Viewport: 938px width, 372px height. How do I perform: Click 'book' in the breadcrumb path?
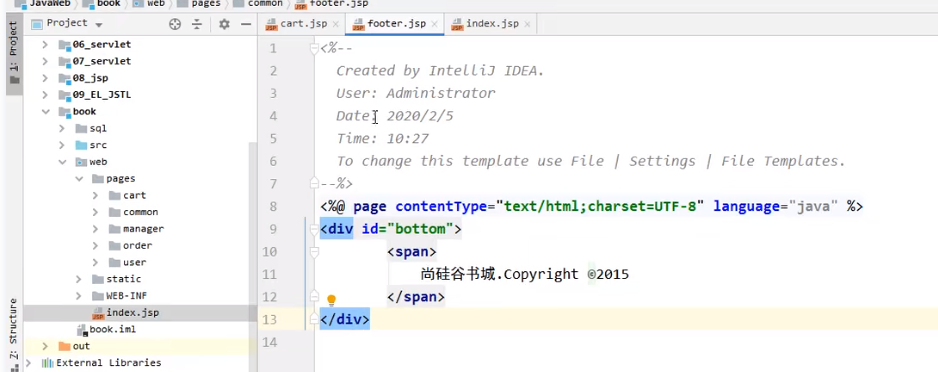109,3
